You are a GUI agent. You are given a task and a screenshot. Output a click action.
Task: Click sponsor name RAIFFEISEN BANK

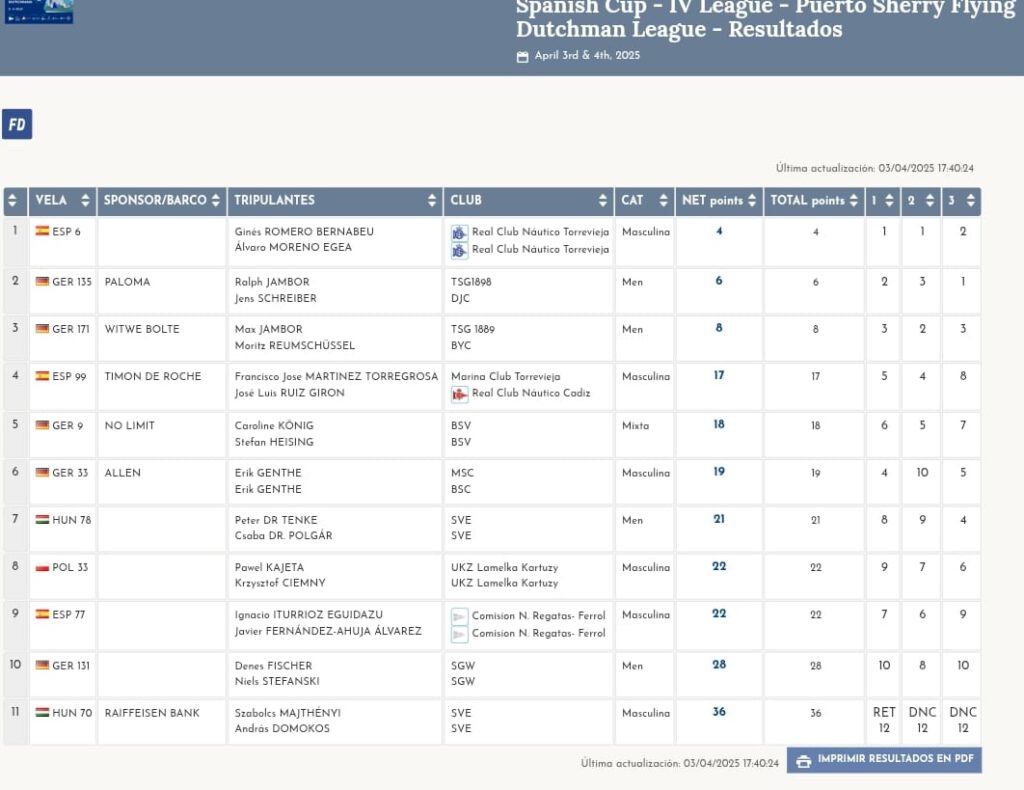(x=152, y=713)
